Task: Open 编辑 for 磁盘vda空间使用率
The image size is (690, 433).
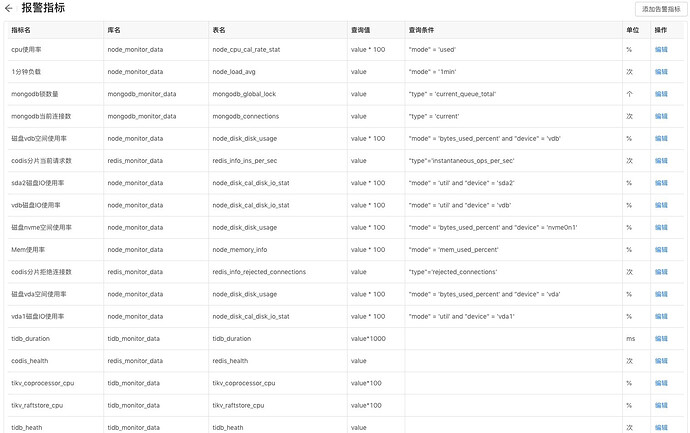Action: coord(661,294)
